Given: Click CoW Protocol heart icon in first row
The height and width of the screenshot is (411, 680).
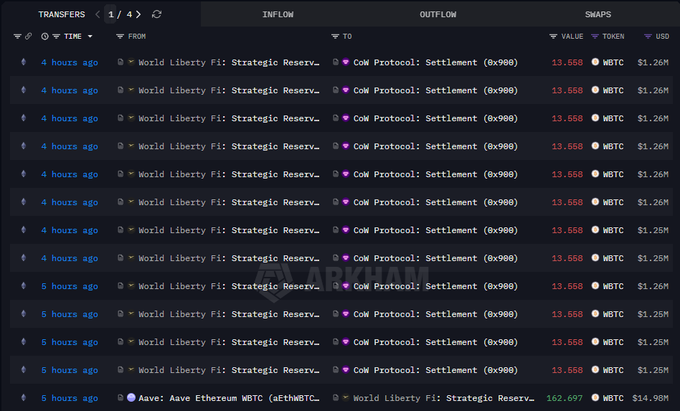Looking at the screenshot, I should click(346, 62).
